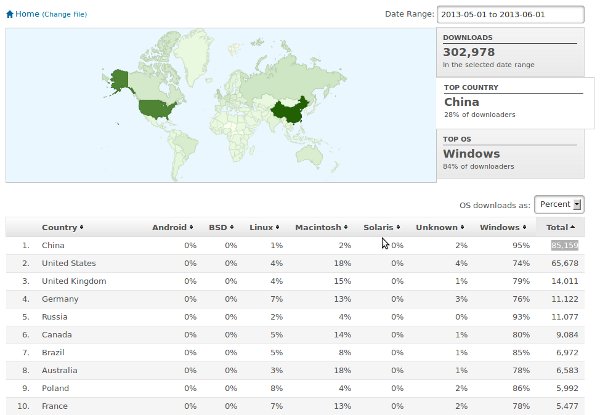The image size is (600, 415).
Task: Sort by the Solaris column header
Action: point(381,227)
